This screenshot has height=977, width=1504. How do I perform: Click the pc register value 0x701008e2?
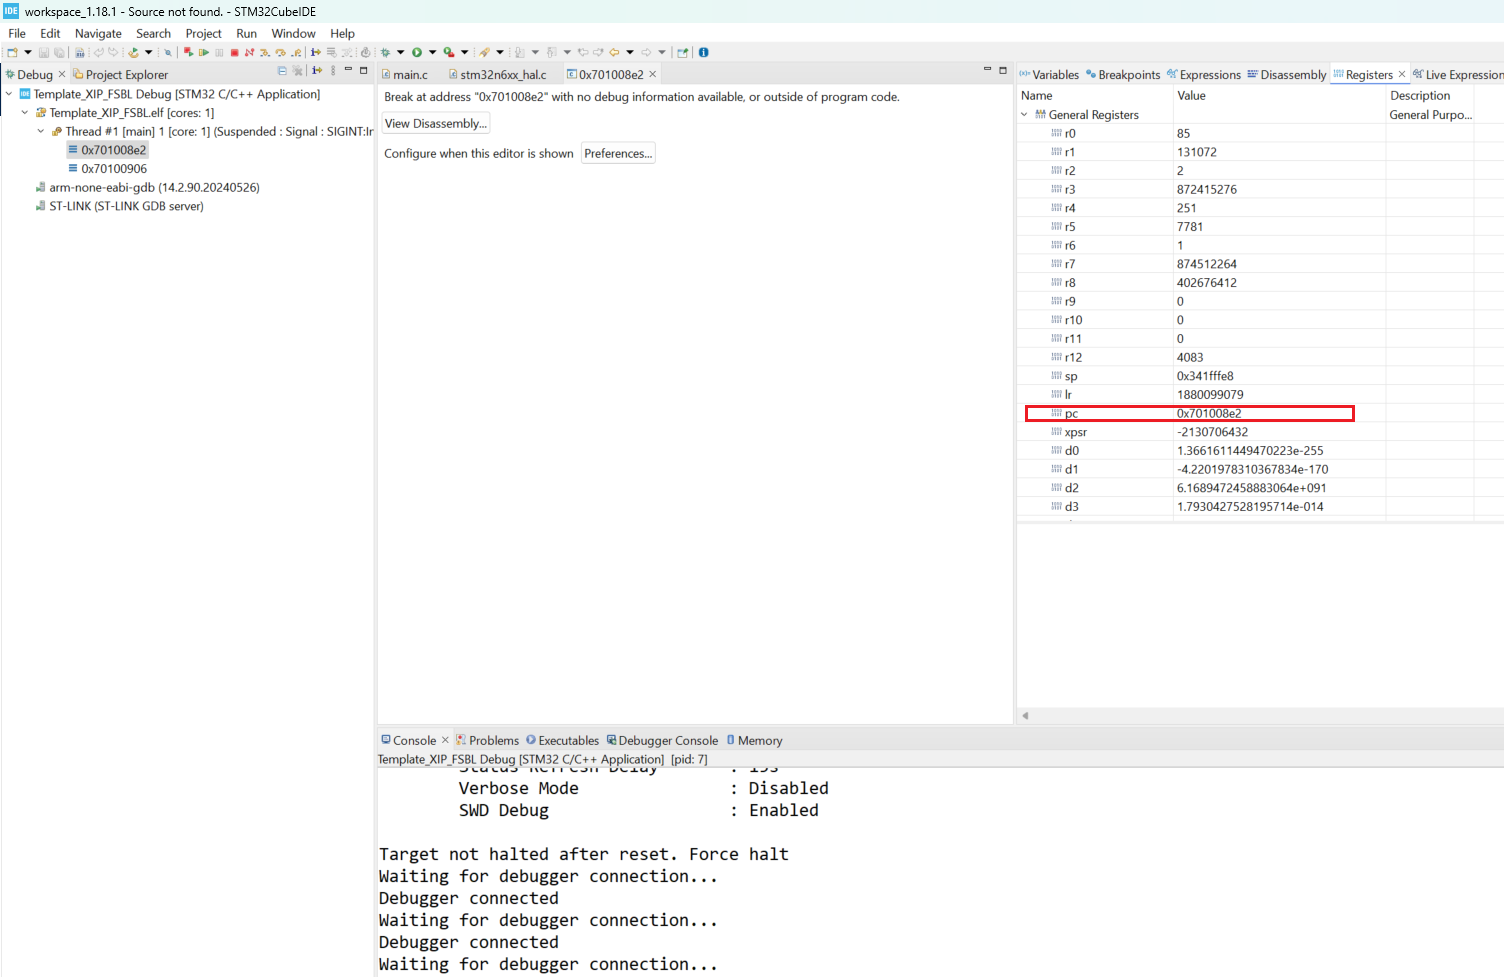(x=1209, y=414)
